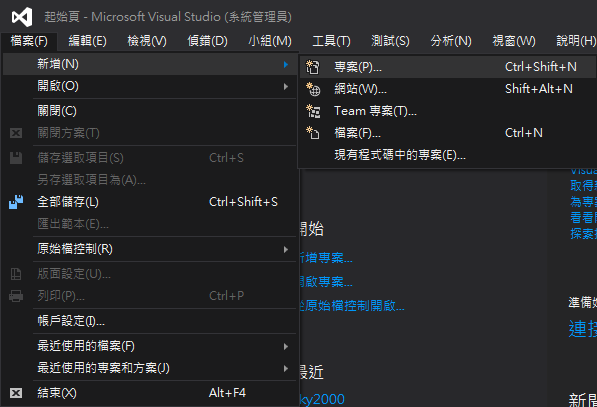Open the 測試(S) menu

click(390, 41)
